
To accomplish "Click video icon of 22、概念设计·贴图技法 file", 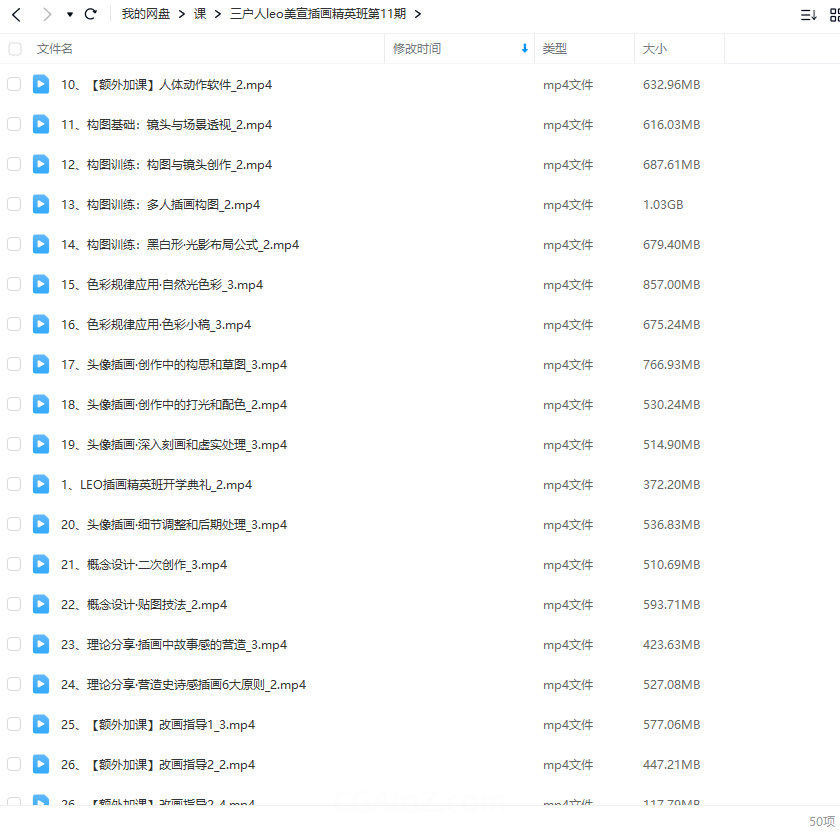I will click(41, 604).
